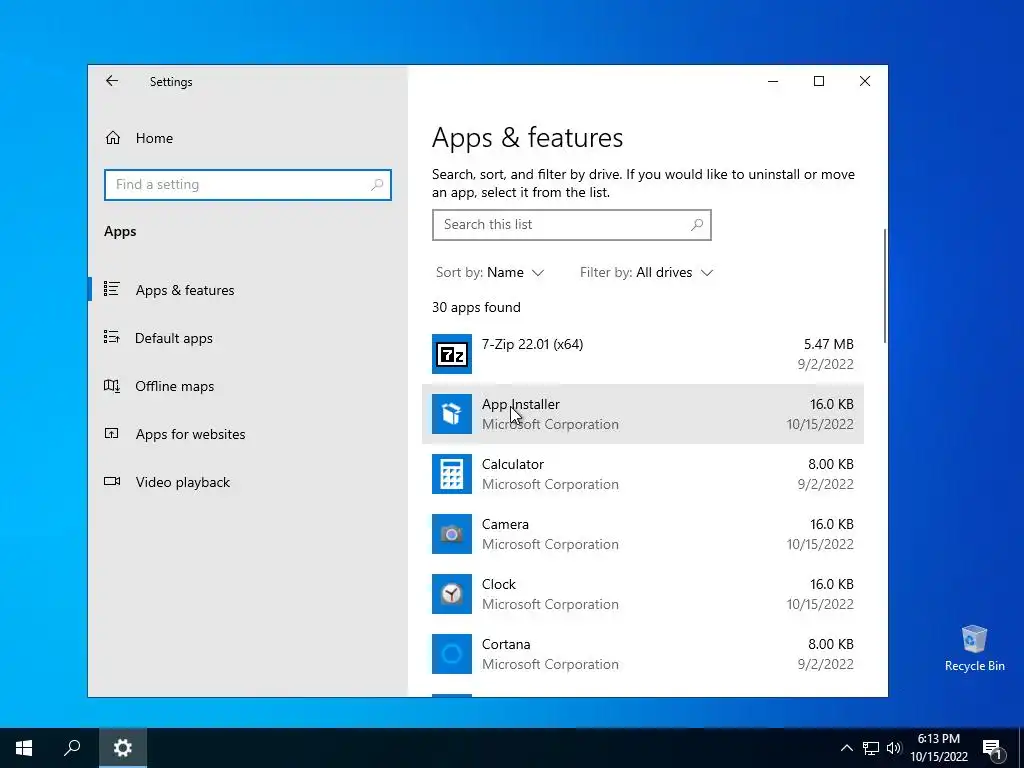Open the Filter by All drives dropdown

coord(647,272)
